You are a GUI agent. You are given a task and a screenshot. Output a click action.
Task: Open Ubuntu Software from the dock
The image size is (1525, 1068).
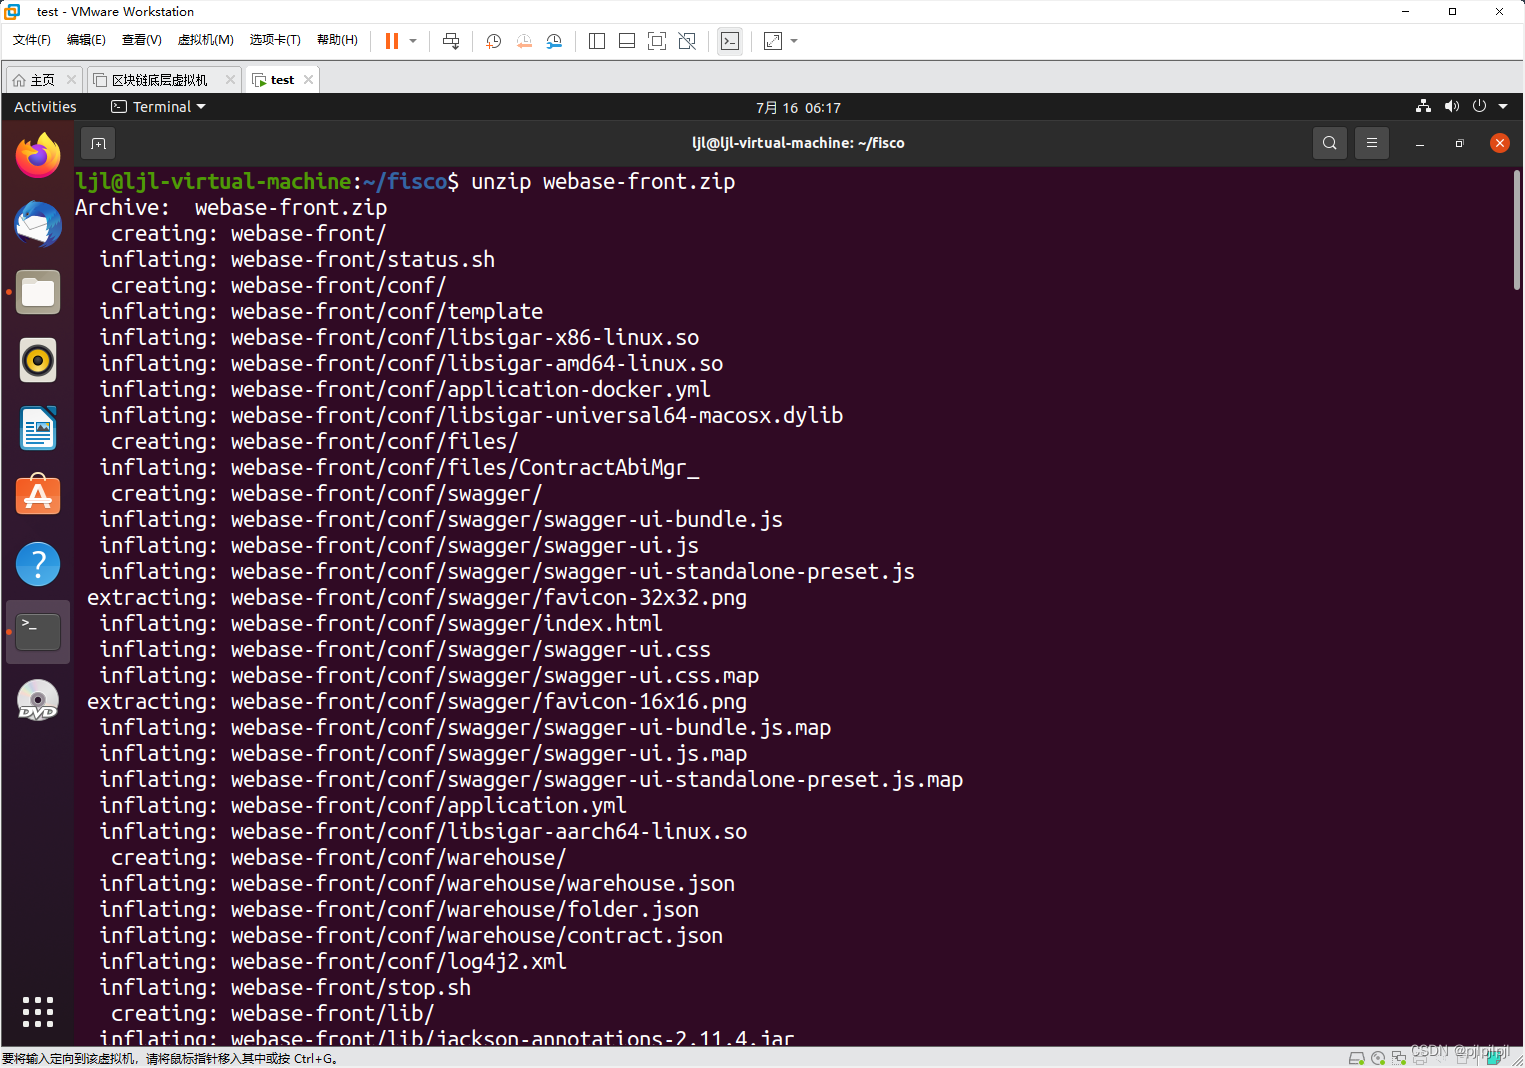pyautogui.click(x=38, y=496)
